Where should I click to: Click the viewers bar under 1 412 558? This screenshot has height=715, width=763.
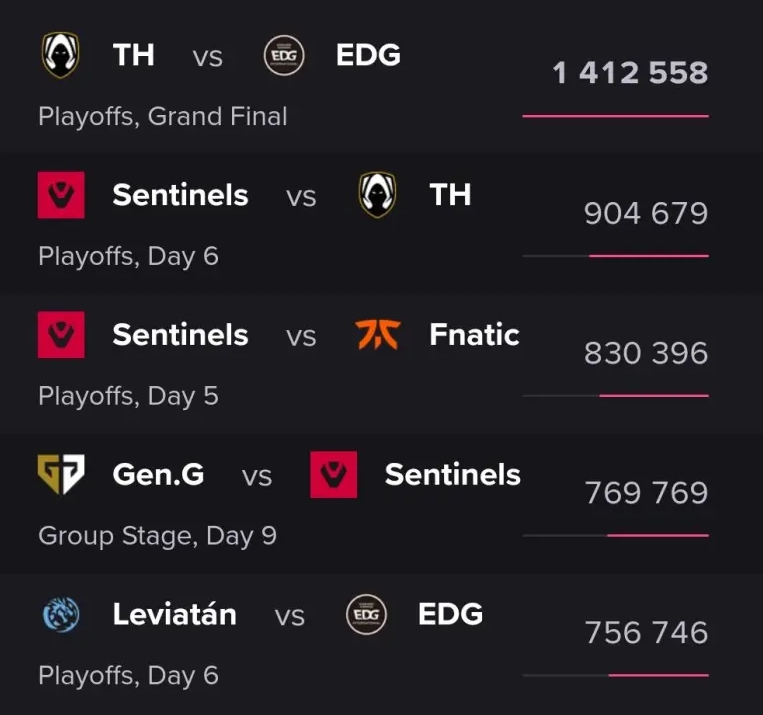pos(615,117)
